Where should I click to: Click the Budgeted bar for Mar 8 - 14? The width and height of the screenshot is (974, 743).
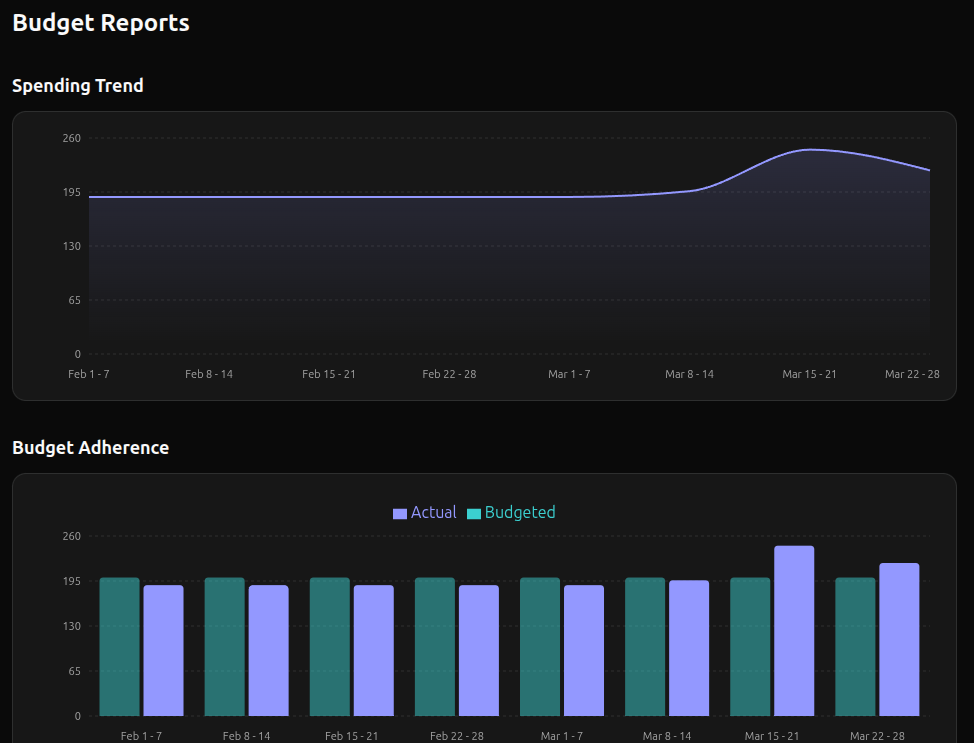(644, 645)
